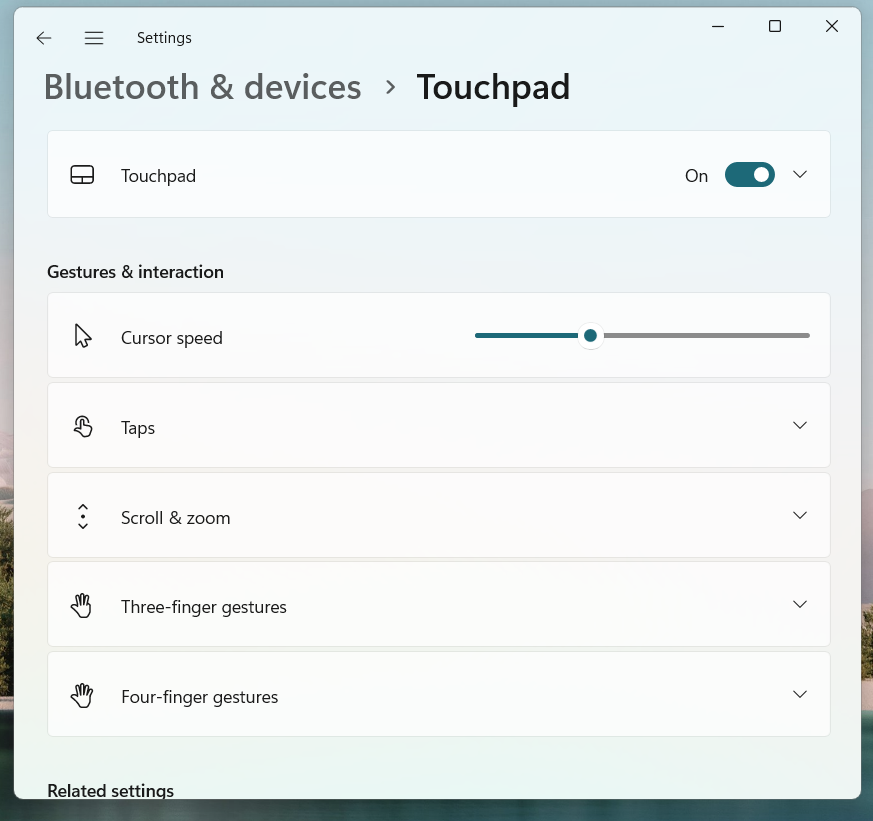Select the Touchpad breadcrumb label
Image resolution: width=873 pixels, height=821 pixels.
coord(493,87)
